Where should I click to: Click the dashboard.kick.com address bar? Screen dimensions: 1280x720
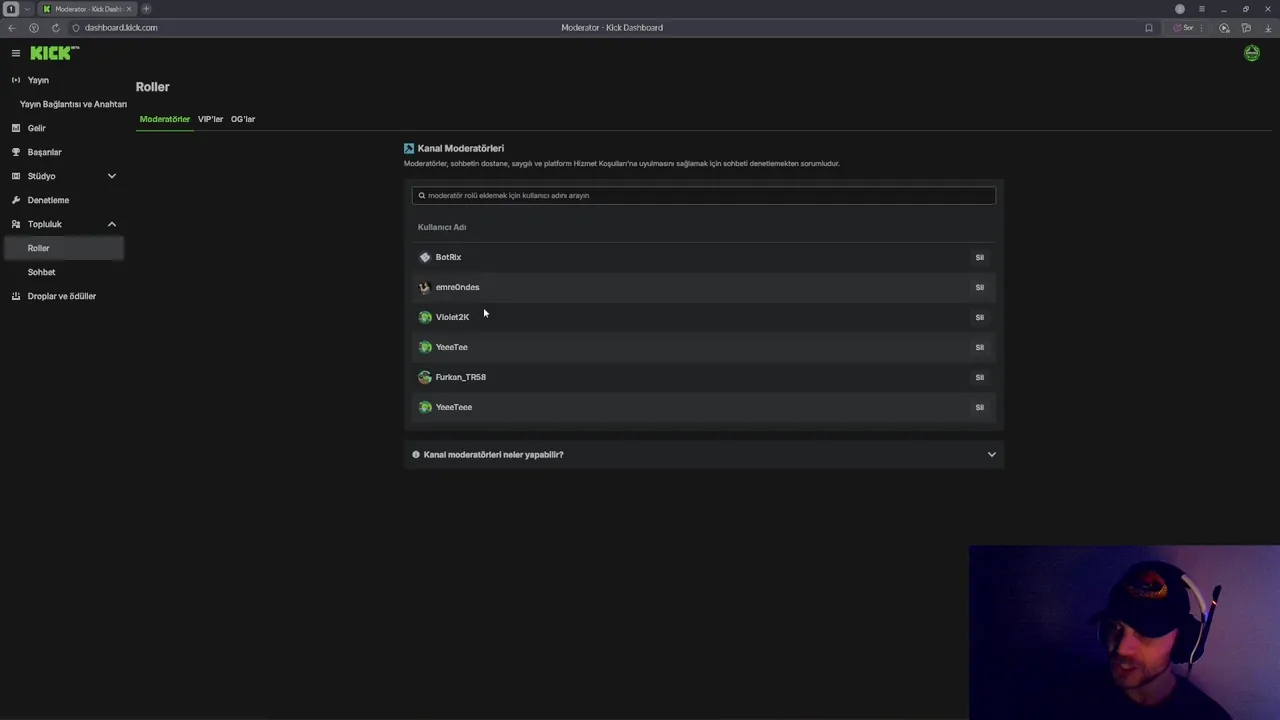point(121,28)
